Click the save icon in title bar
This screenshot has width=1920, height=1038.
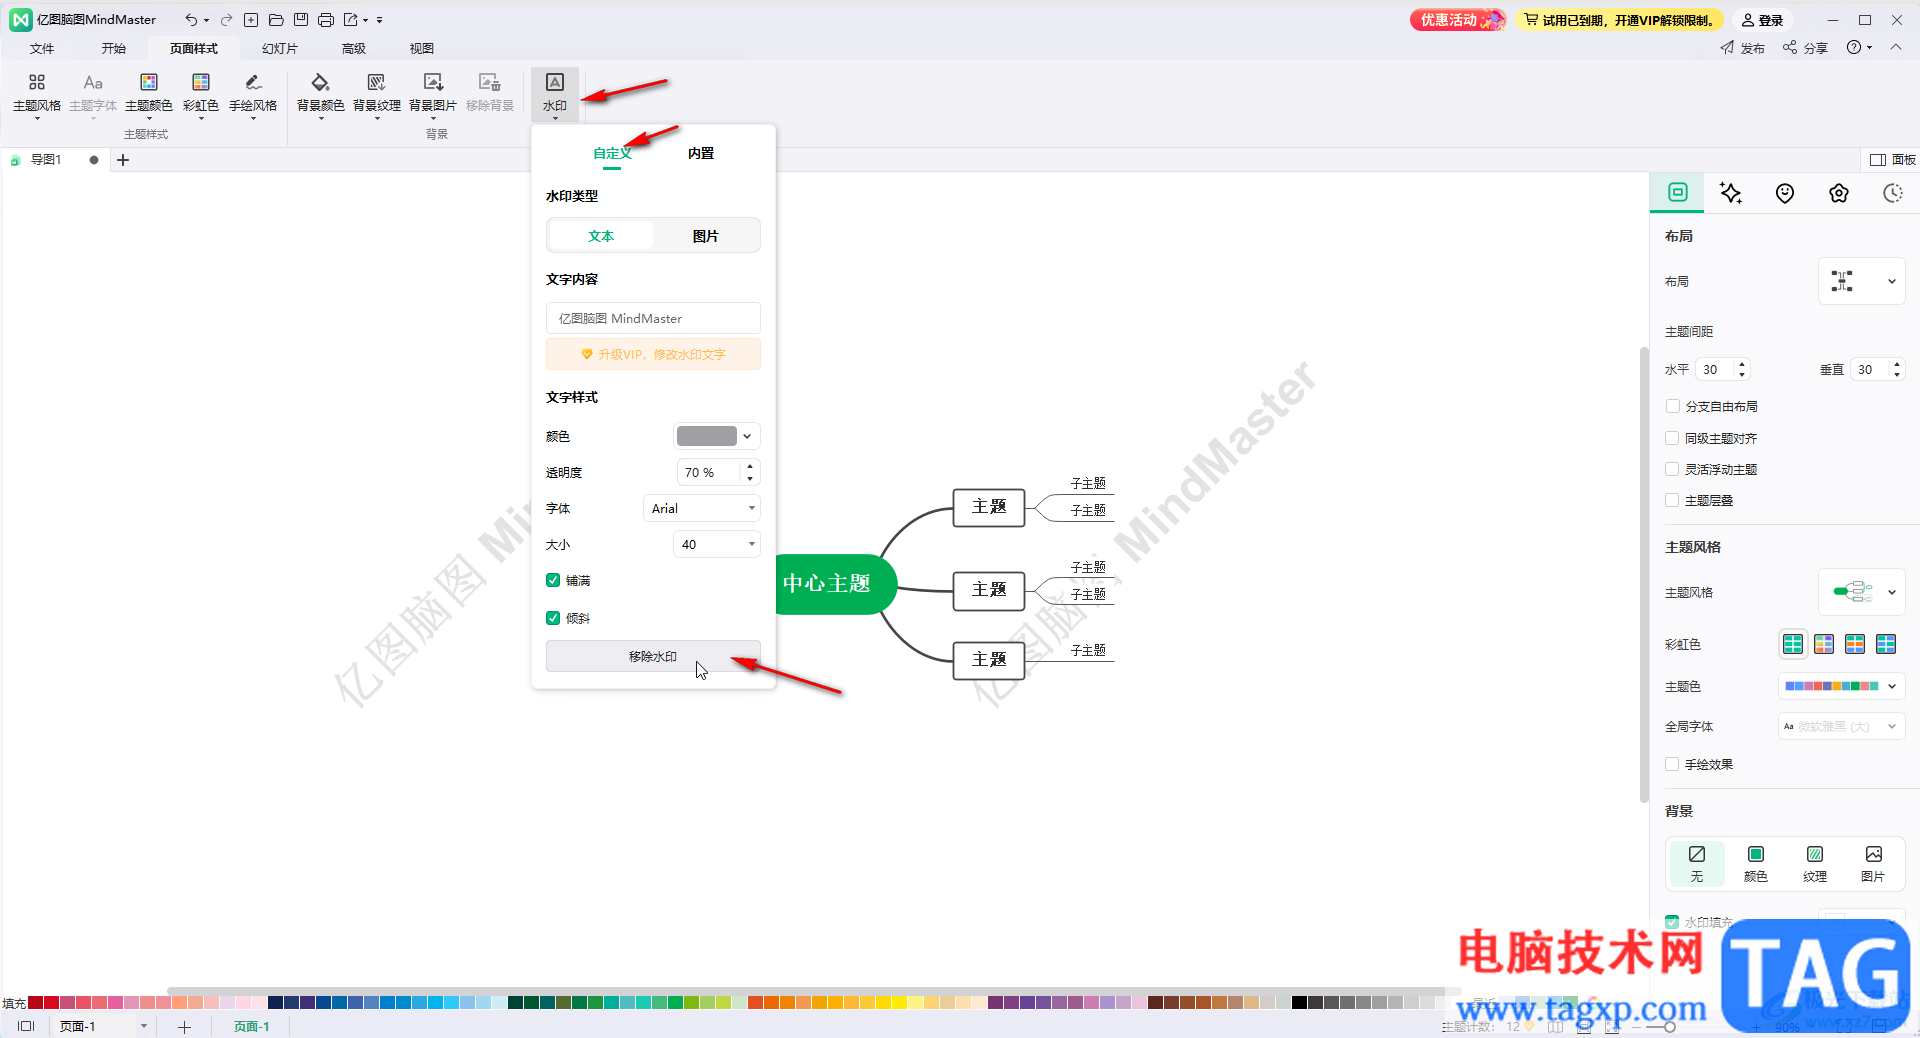pos(301,20)
